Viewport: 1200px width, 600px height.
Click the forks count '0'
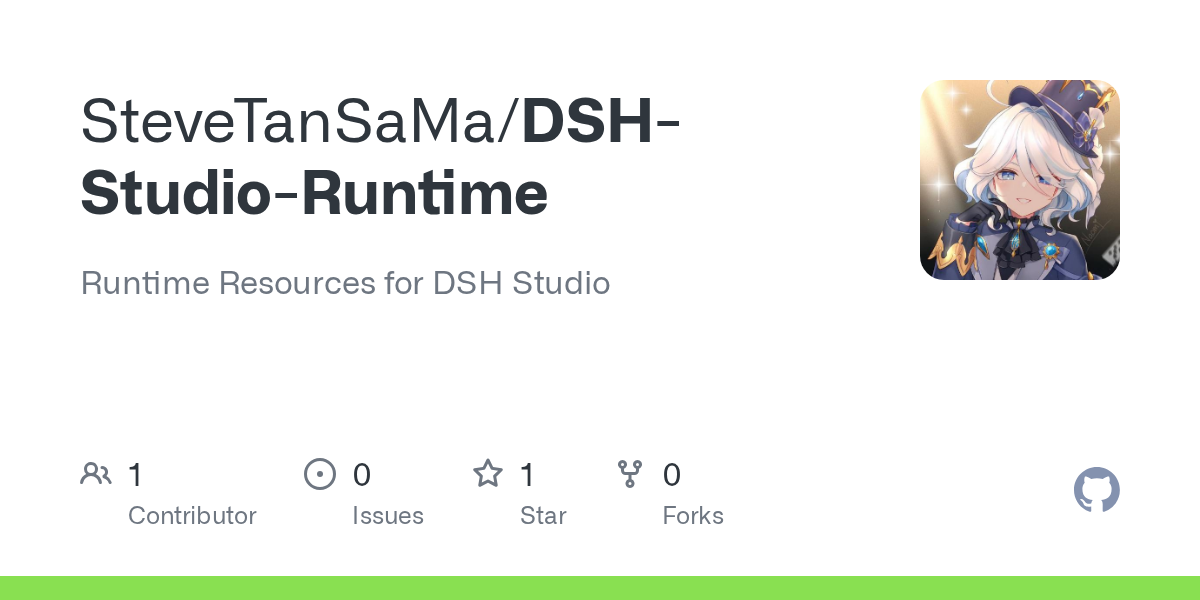pos(672,475)
